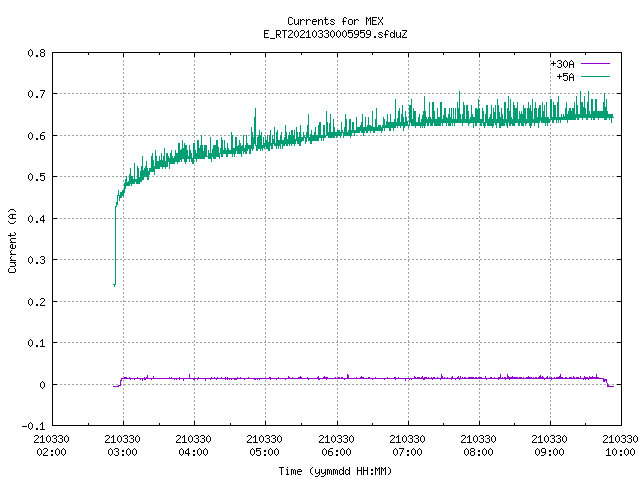This screenshot has width=640, height=480.
Task: Click the y-axis tick value 0.1
Action: [37, 343]
